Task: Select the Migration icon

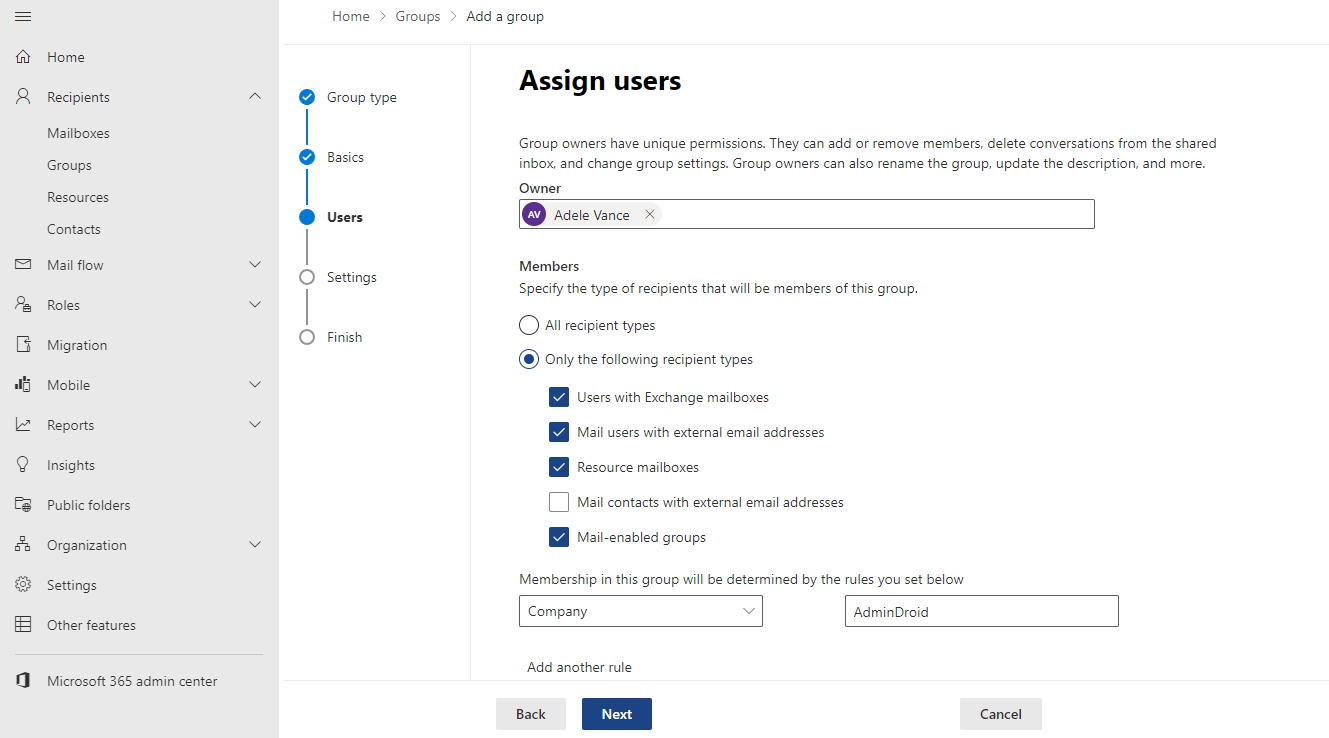Action: pyautogui.click(x=22, y=344)
